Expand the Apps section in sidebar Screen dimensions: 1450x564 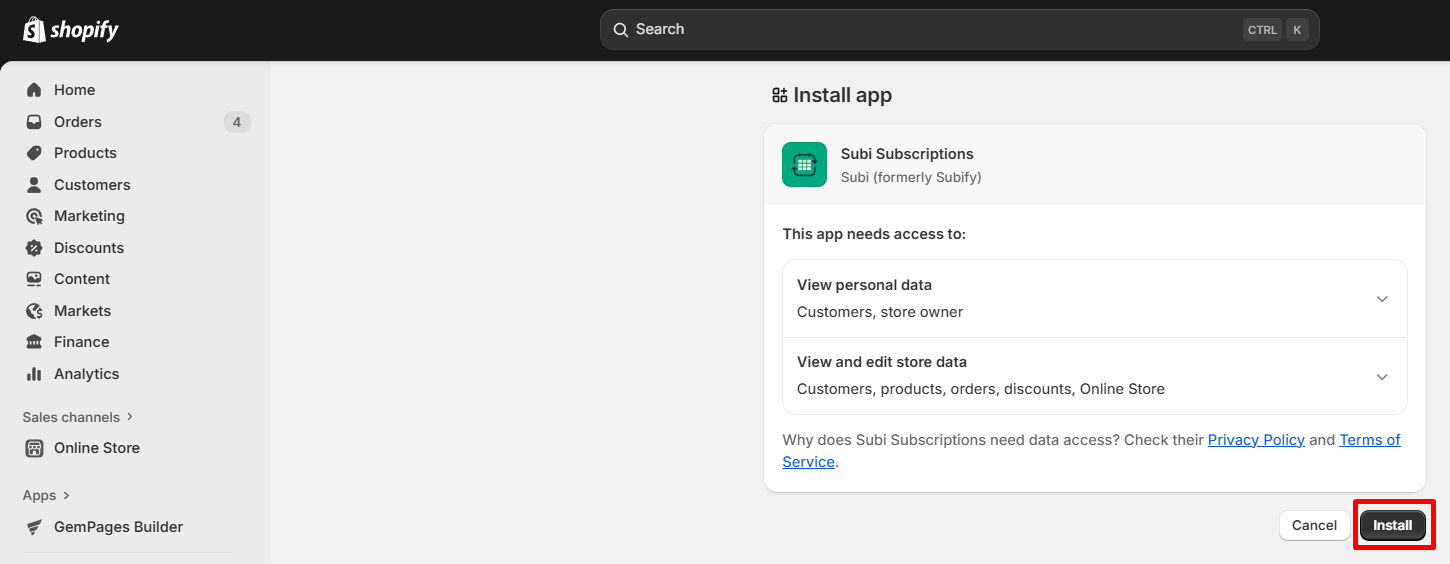click(x=46, y=495)
